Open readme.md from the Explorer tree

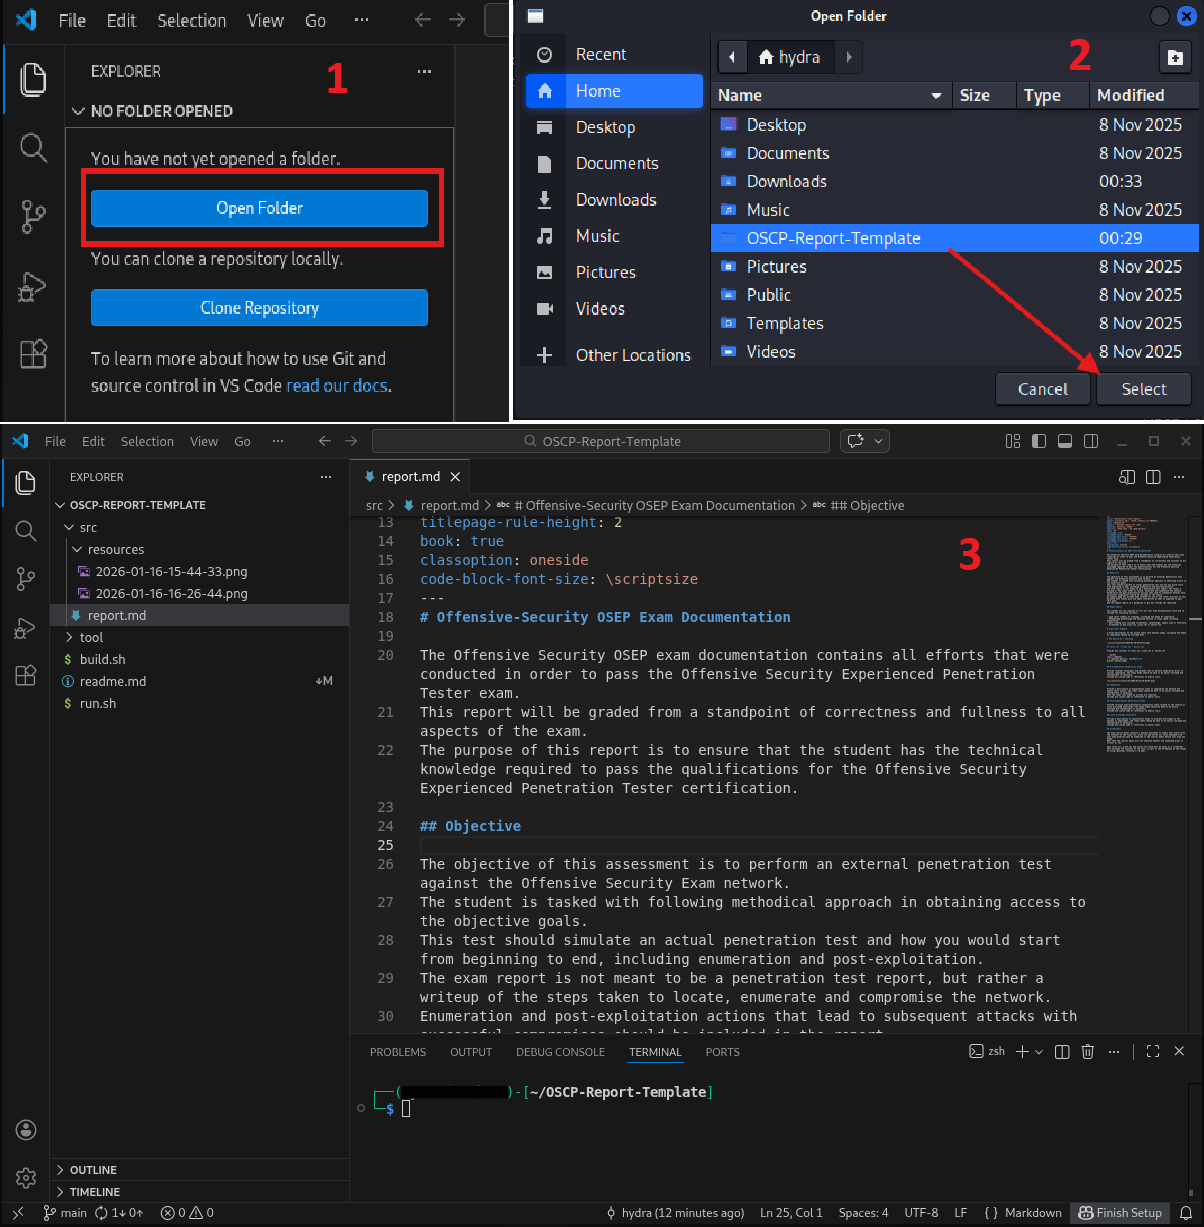[x=200, y=681]
